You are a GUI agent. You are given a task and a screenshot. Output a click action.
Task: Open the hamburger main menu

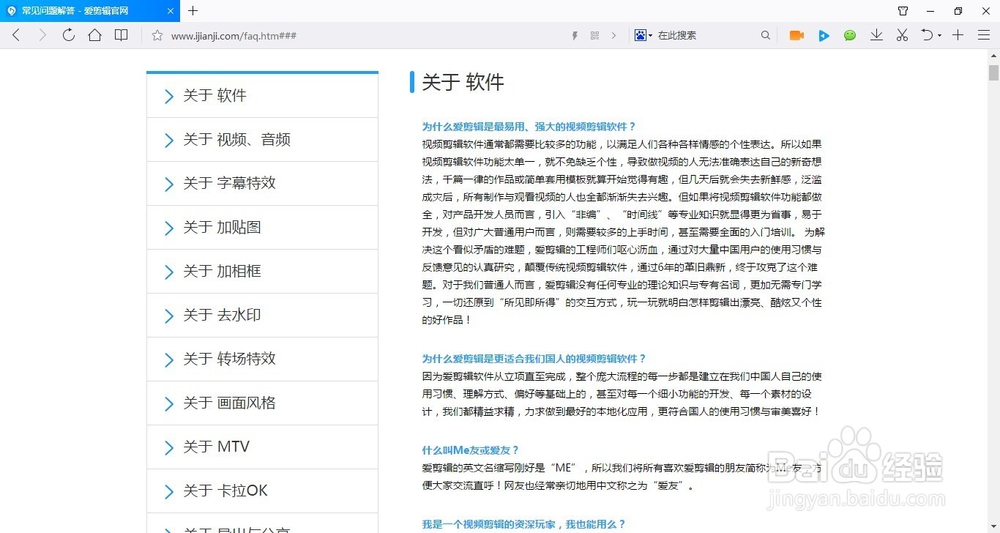coord(984,35)
